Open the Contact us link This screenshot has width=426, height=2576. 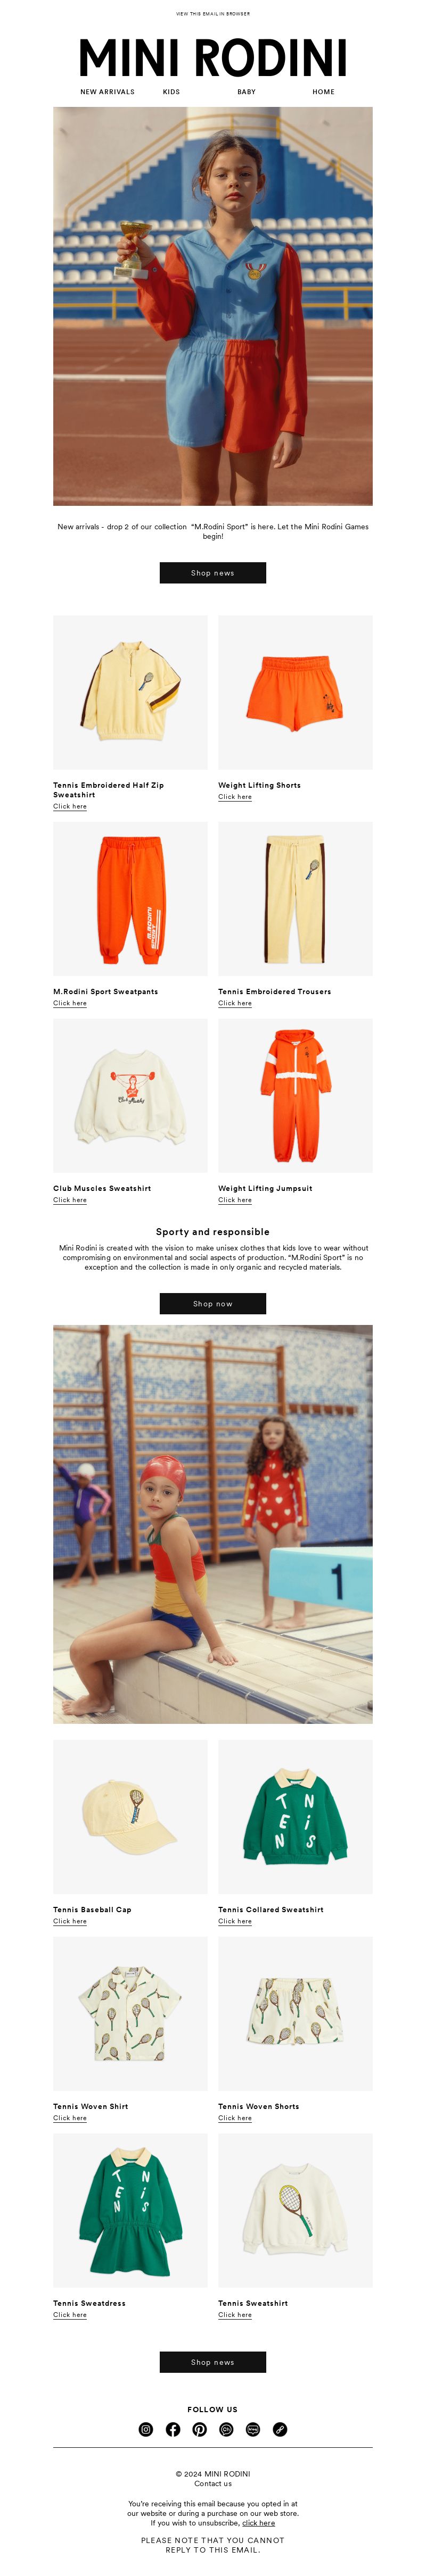[213, 2484]
